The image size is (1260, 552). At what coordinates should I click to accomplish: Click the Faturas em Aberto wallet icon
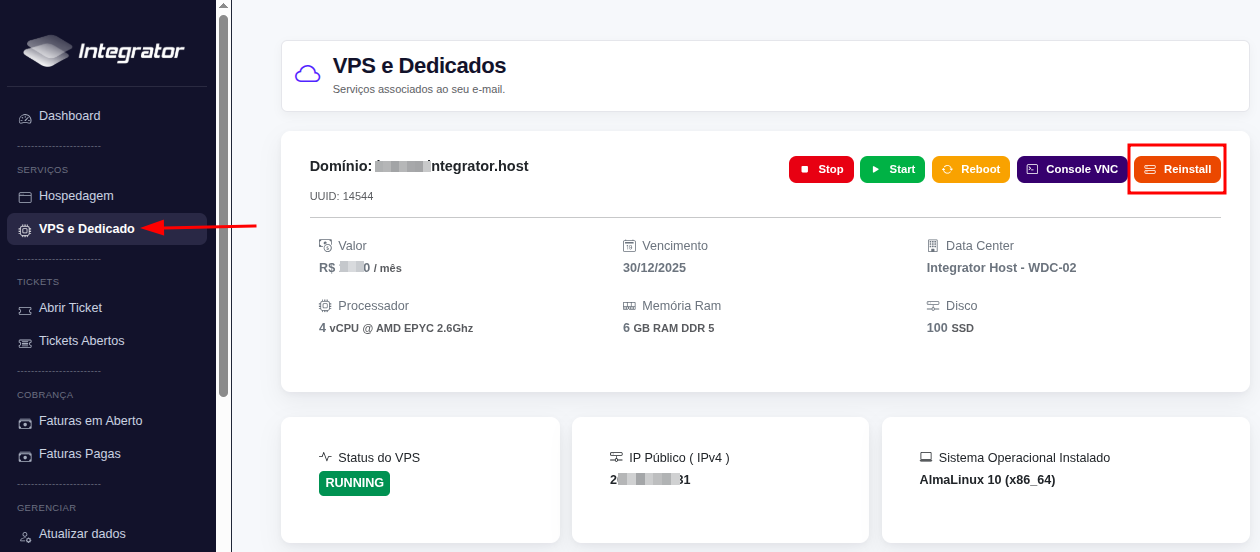click(x=25, y=422)
